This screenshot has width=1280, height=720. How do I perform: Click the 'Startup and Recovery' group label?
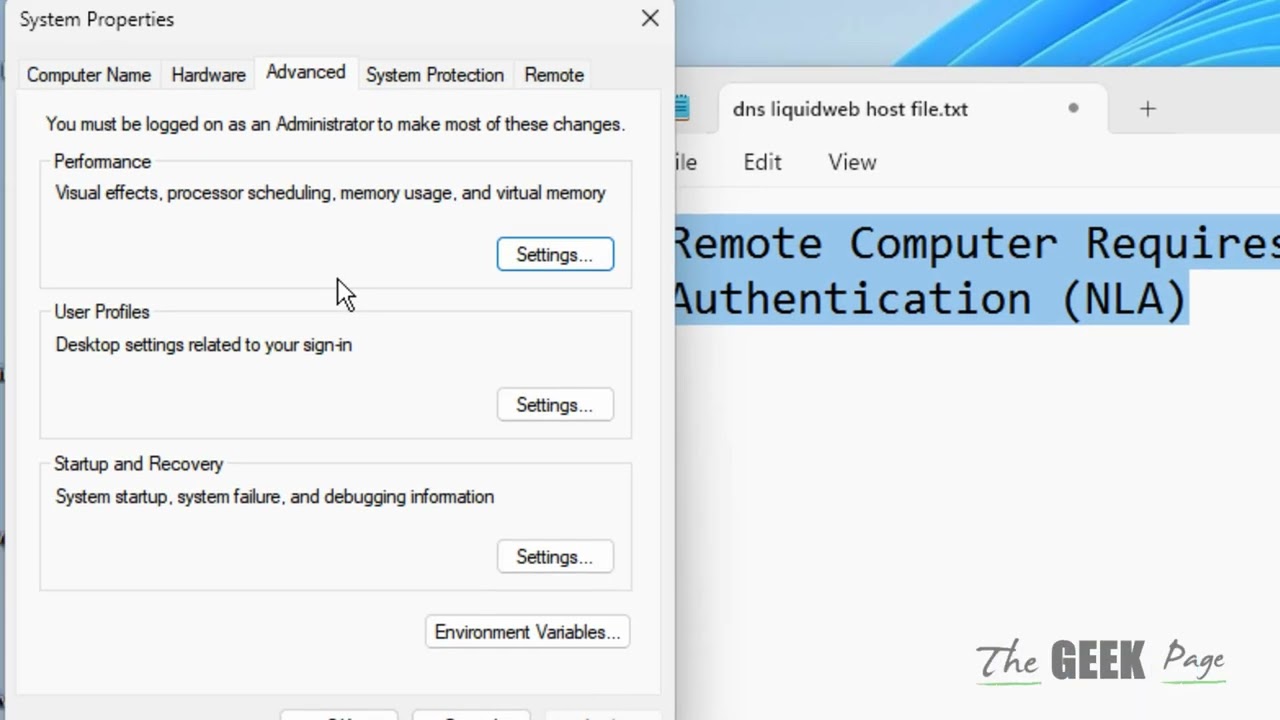(x=138, y=464)
